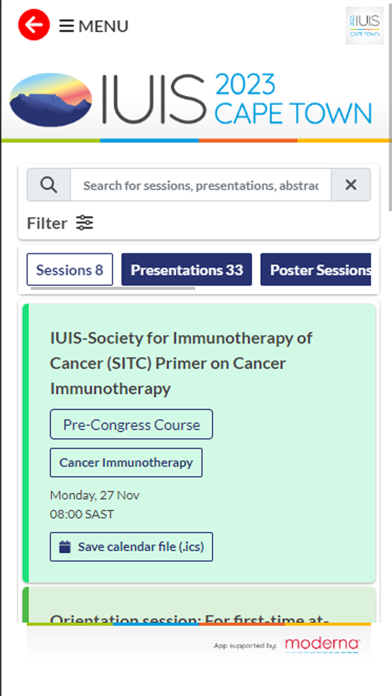This screenshot has width=392, height=696.
Task: Expand the Filter options label
Action: 47,223
